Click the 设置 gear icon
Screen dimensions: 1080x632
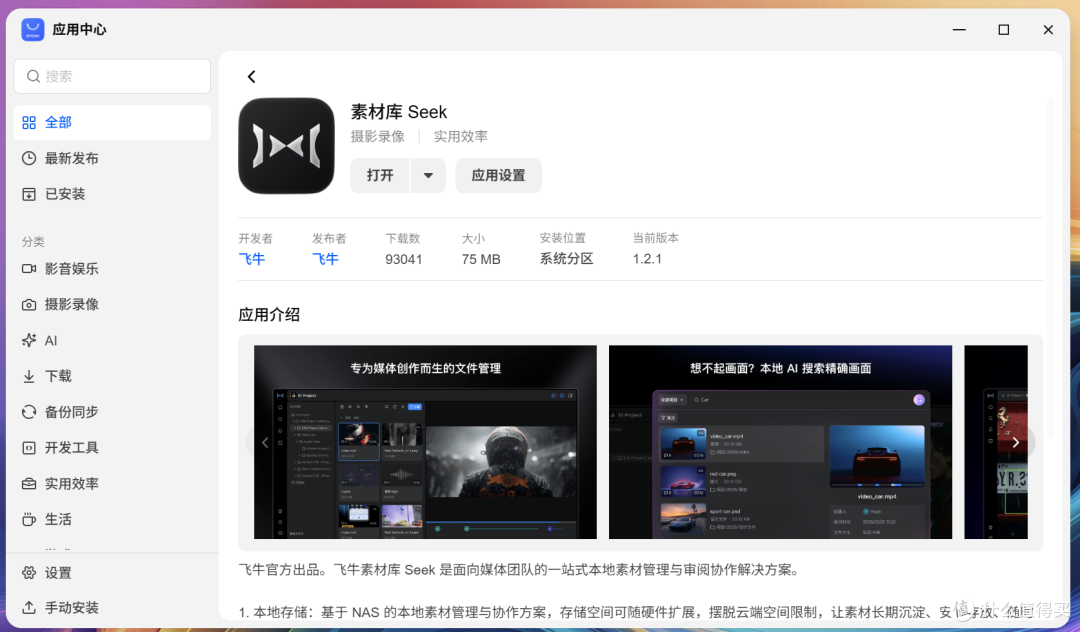(x=29, y=573)
